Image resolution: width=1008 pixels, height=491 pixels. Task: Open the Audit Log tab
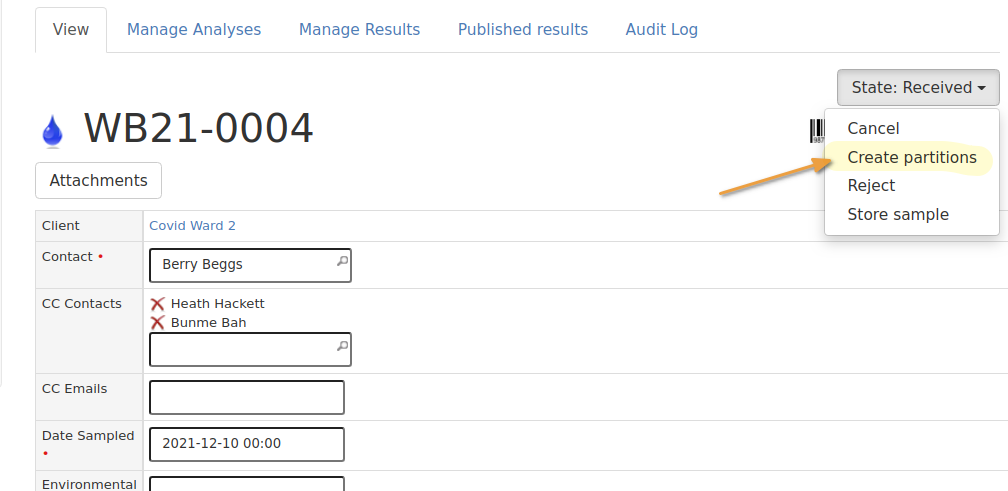click(661, 30)
